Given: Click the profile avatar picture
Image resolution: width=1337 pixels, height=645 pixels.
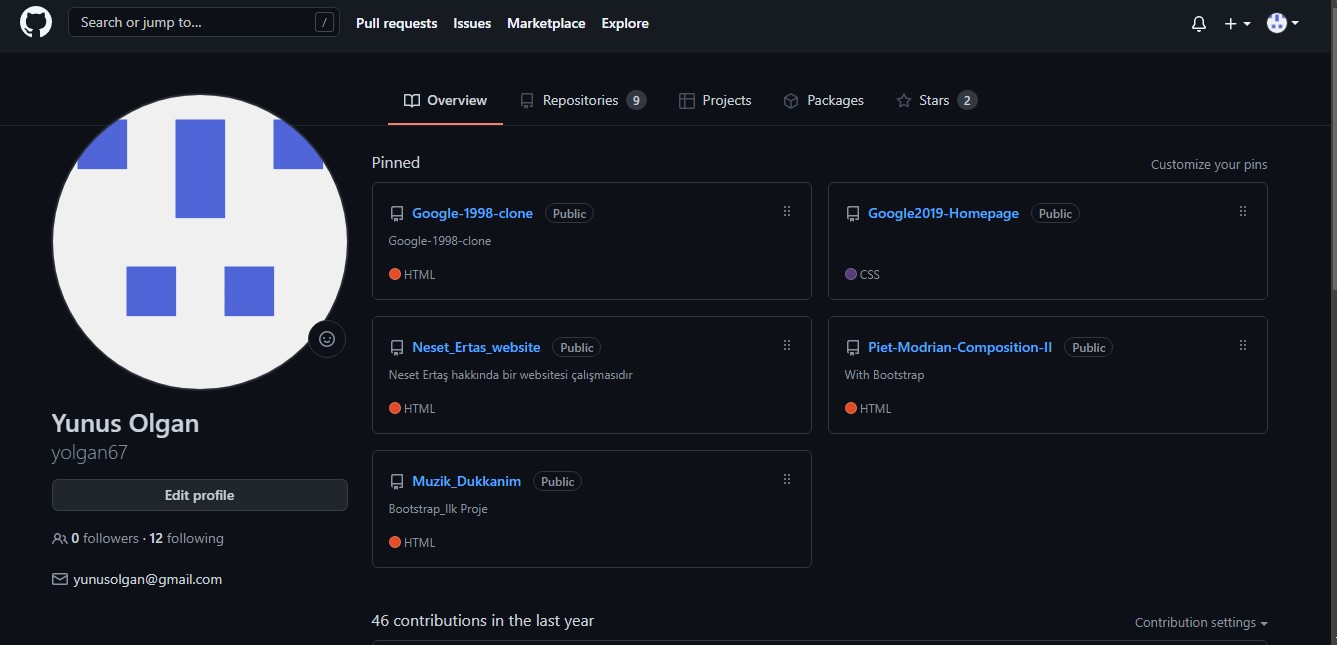Looking at the screenshot, I should (200, 242).
